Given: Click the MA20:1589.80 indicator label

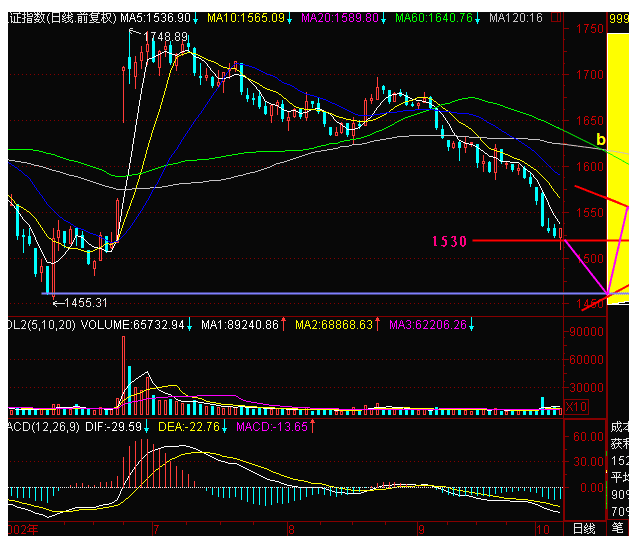Looking at the screenshot, I should click(x=340, y=18).
